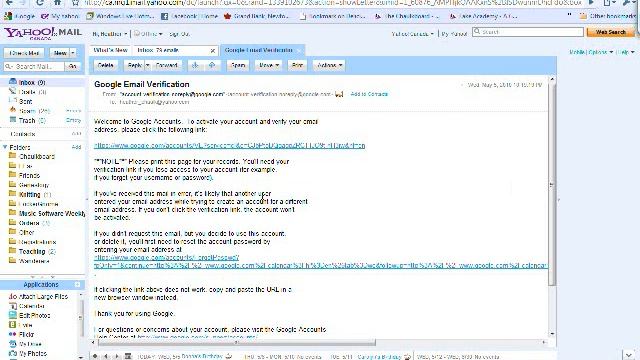Viewport: 640px width, 360px height.
Task: Open the Facebook bookmark in the bookmarks bar
Action: click(189, 16)
